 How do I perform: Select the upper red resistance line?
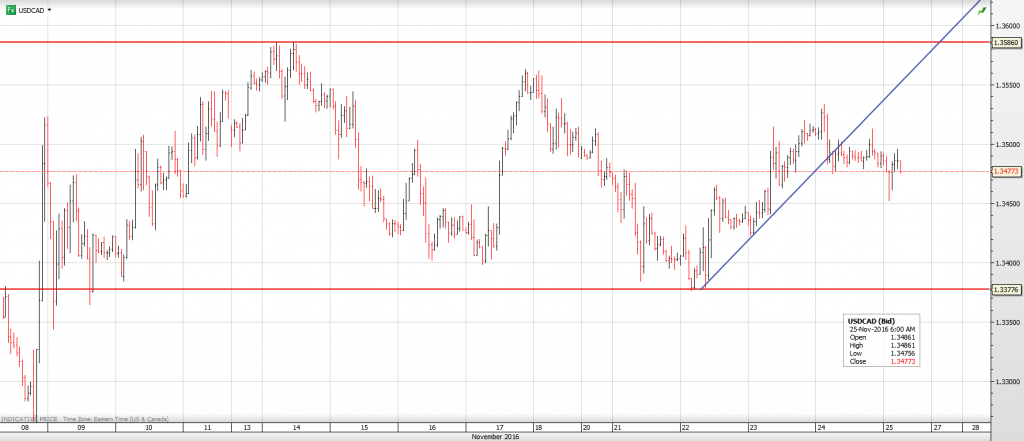[500, 42]
